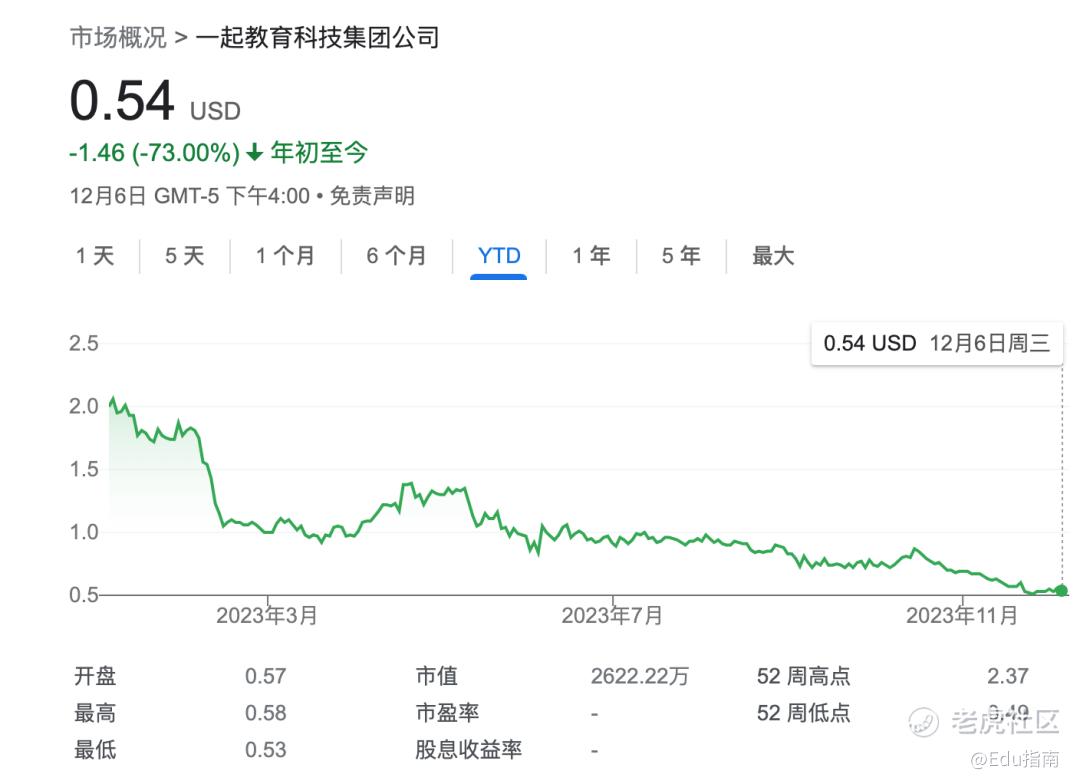Click the 52 周高点 value 2.37
The width and height of the screenshot is (1080, 784).
point(1008,677)
